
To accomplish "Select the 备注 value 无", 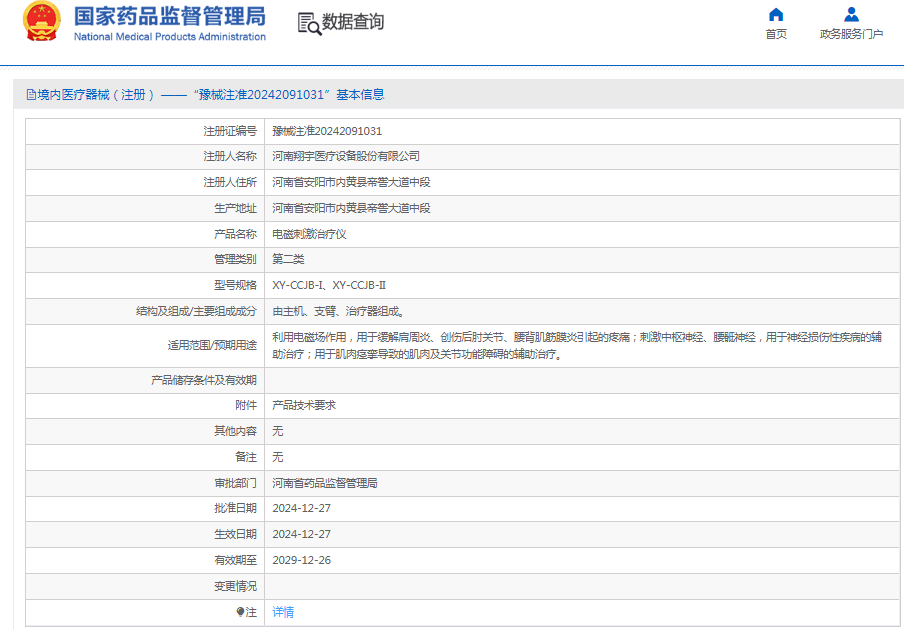I will point(278,457).
